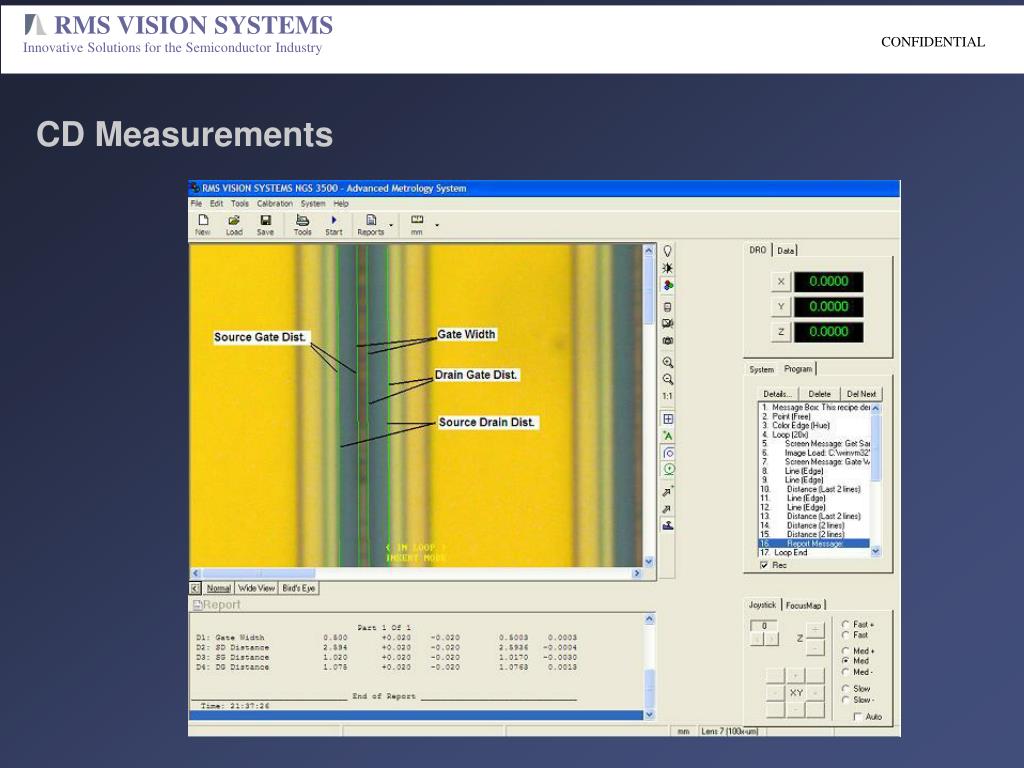Select the Med + speed radio button
The width and height of the screenshot is (1024, 768).
click(x=846, y=651)
